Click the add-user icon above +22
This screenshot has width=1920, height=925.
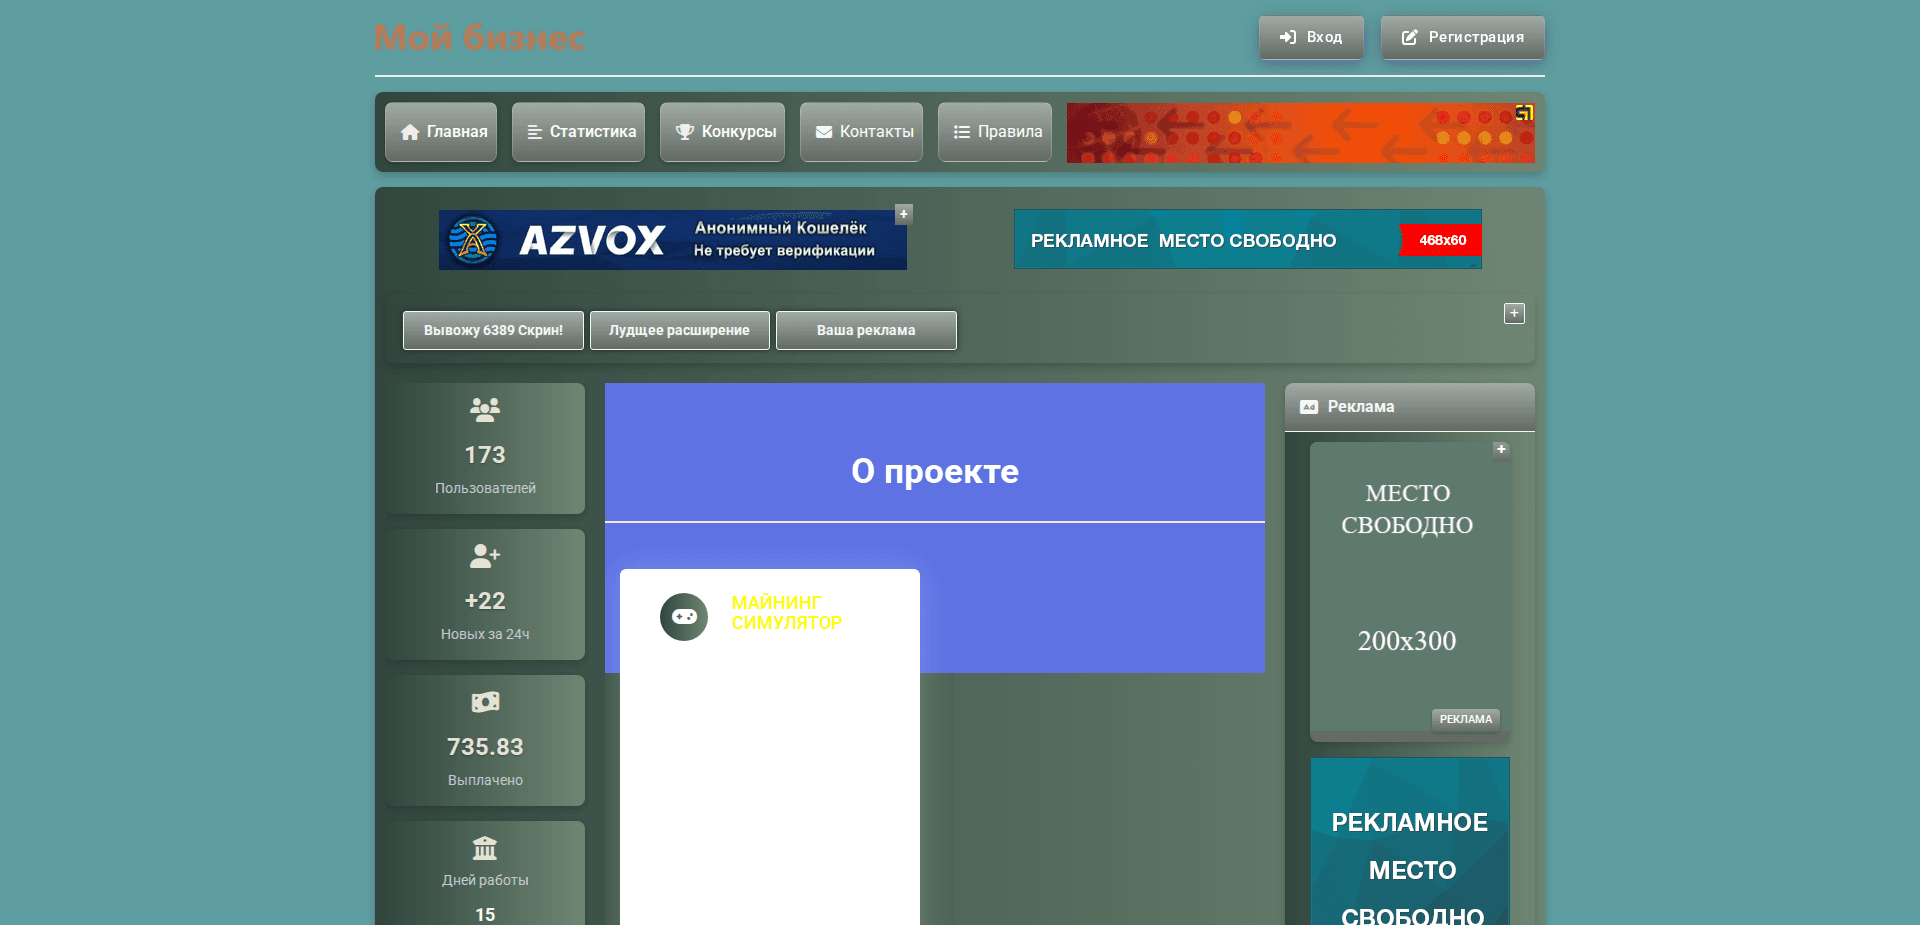pyautogui.click(x=484, y=556)
